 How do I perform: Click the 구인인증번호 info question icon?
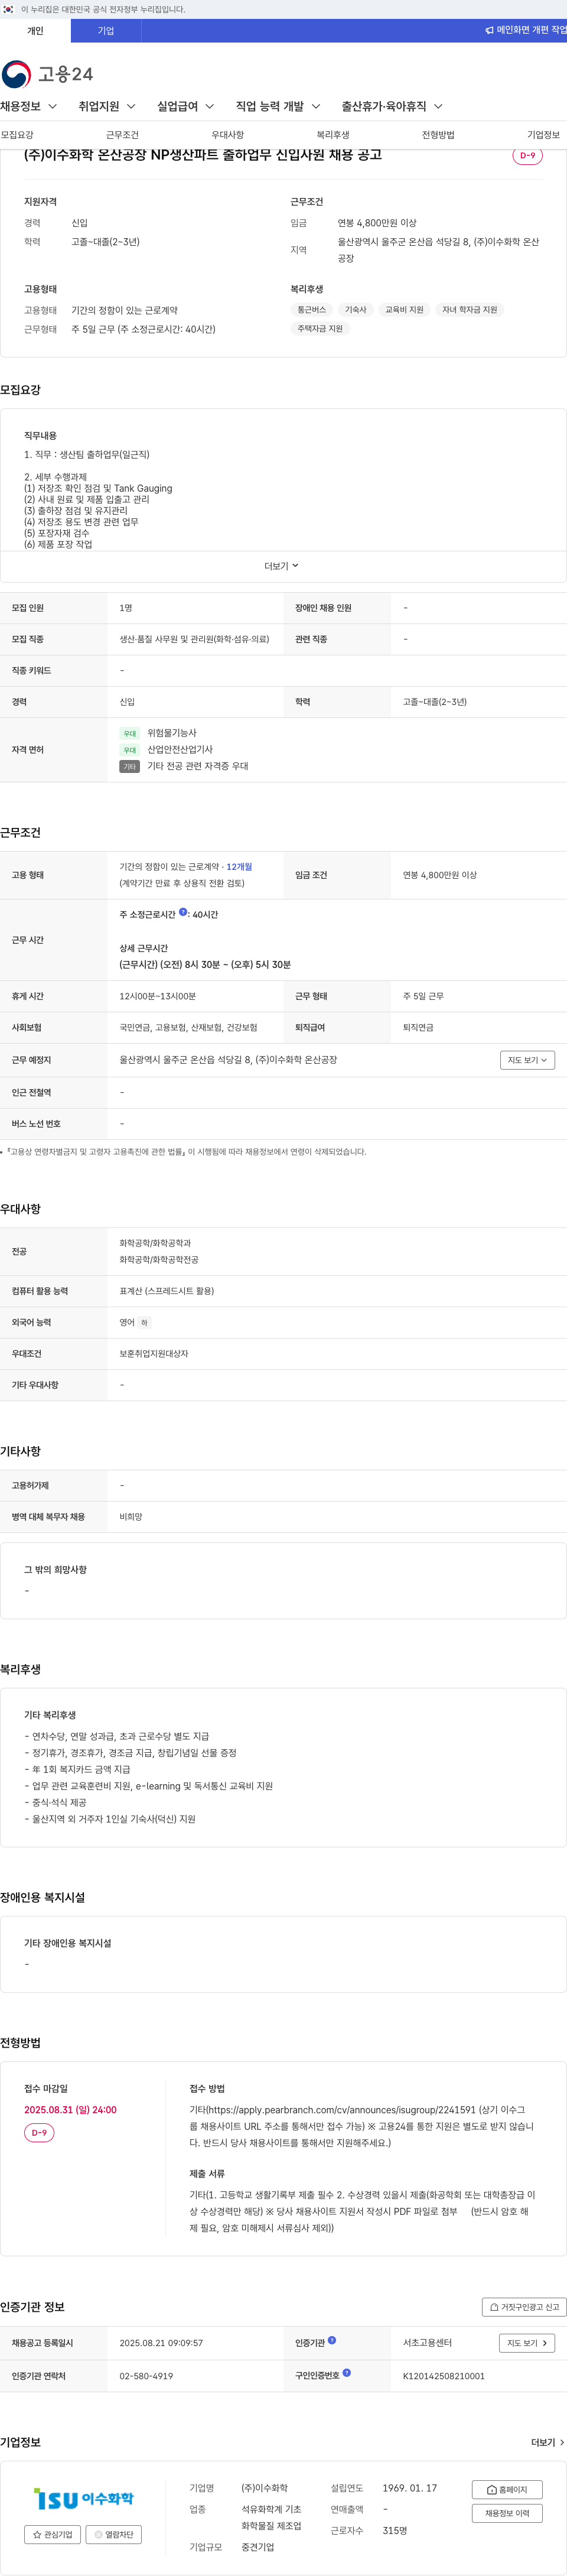[x=346, y=2373]
